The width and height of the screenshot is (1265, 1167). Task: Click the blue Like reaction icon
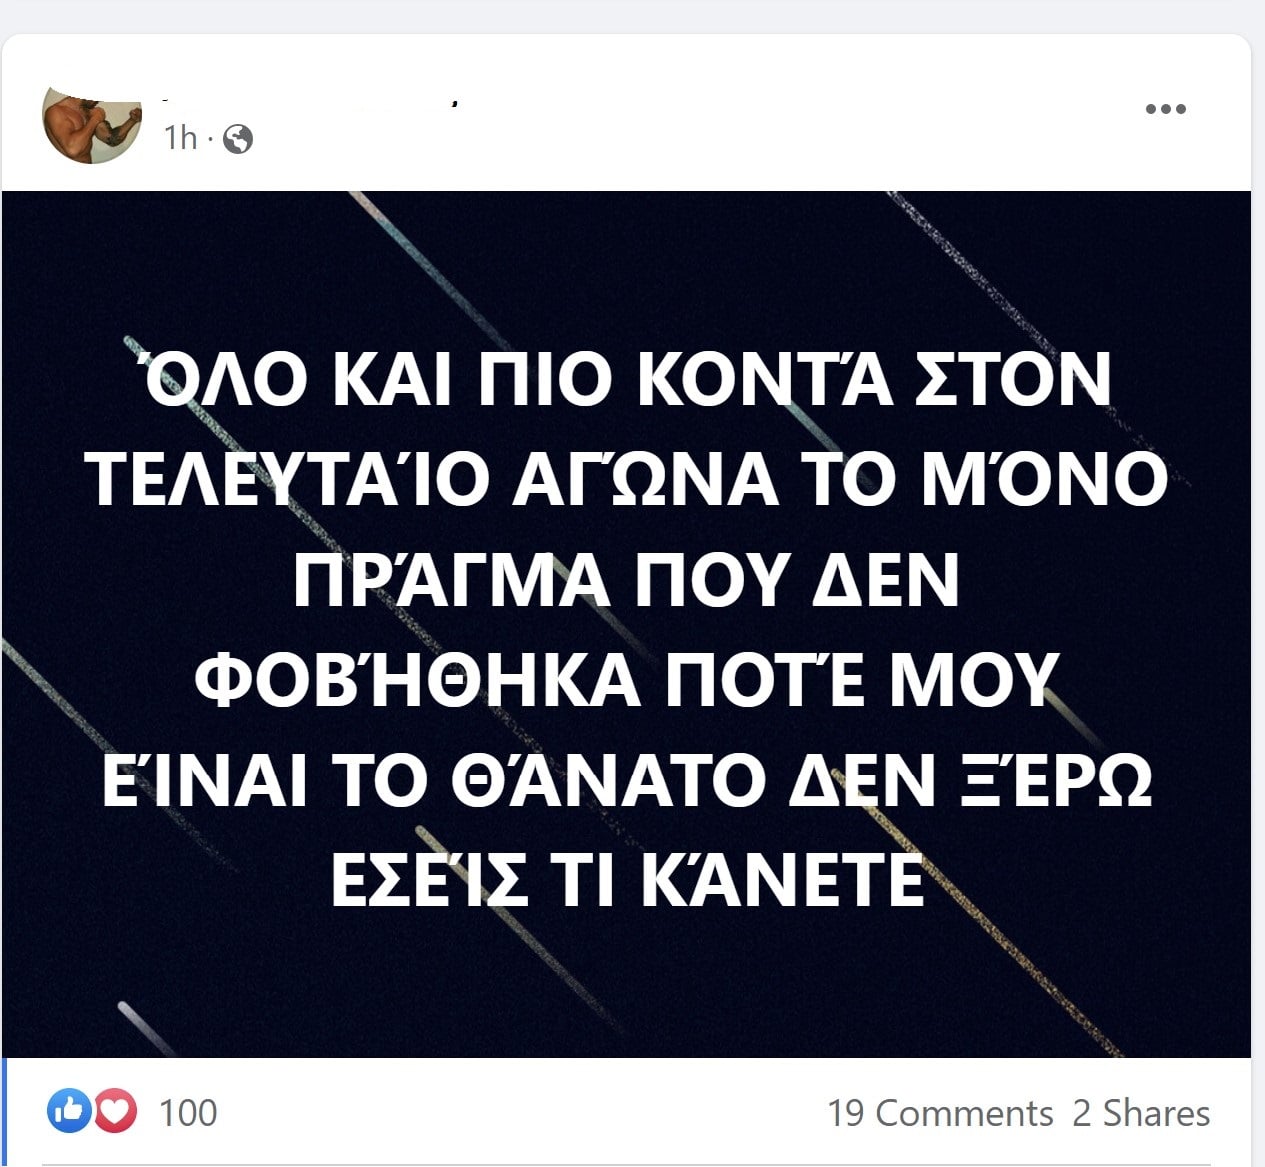(x=69, y=1111)
